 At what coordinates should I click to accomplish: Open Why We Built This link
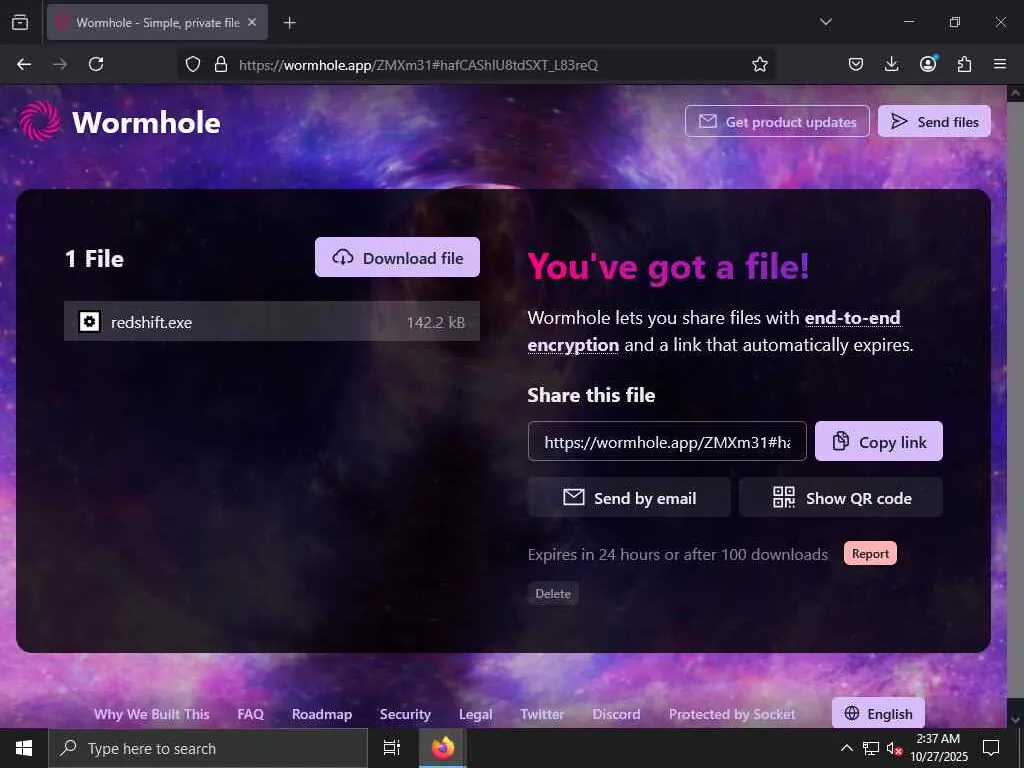coord(152,714)
